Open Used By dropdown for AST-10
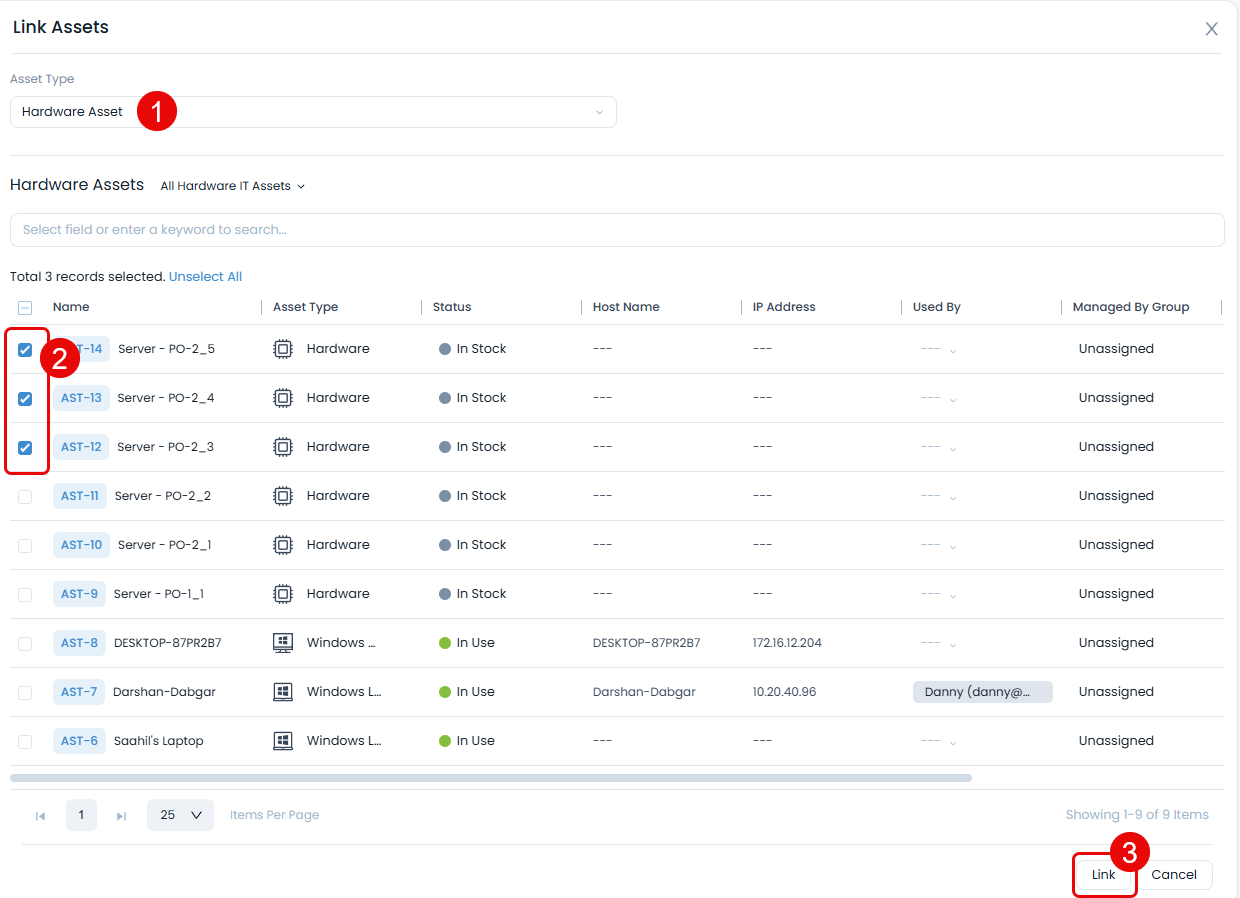1240x898 pixels. click(x=938, y=546)
